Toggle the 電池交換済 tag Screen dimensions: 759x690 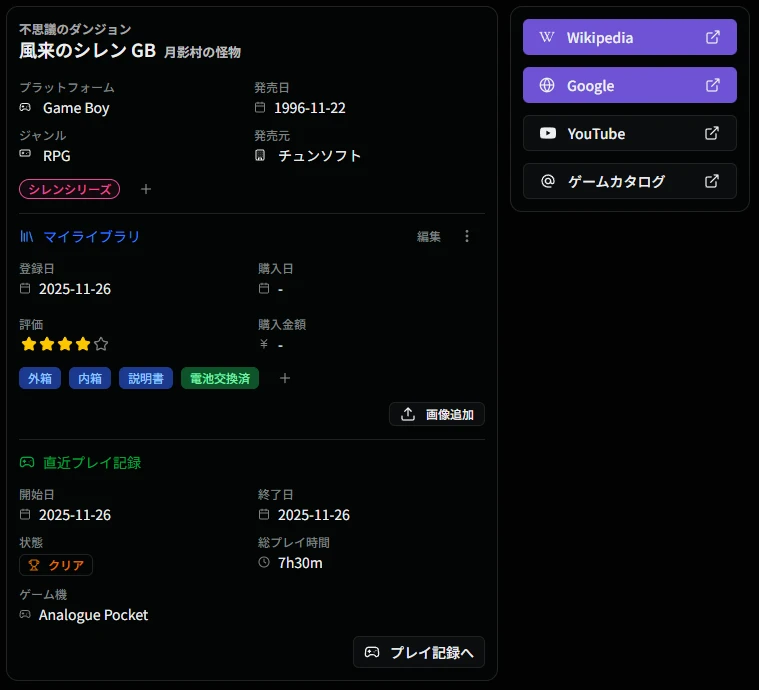220,378
